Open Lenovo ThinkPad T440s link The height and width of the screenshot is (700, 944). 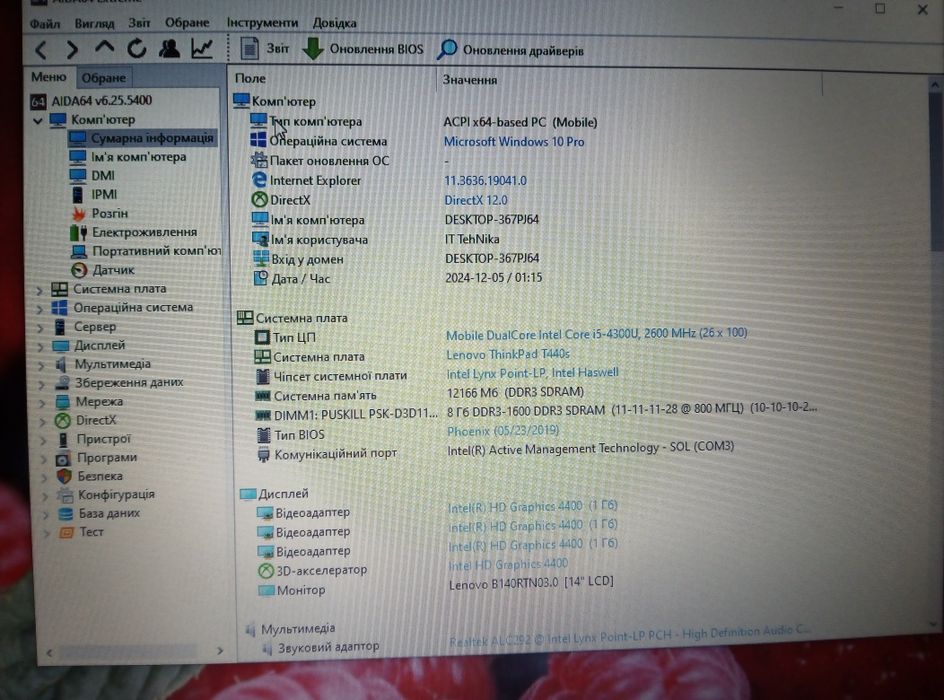(508, 355)
